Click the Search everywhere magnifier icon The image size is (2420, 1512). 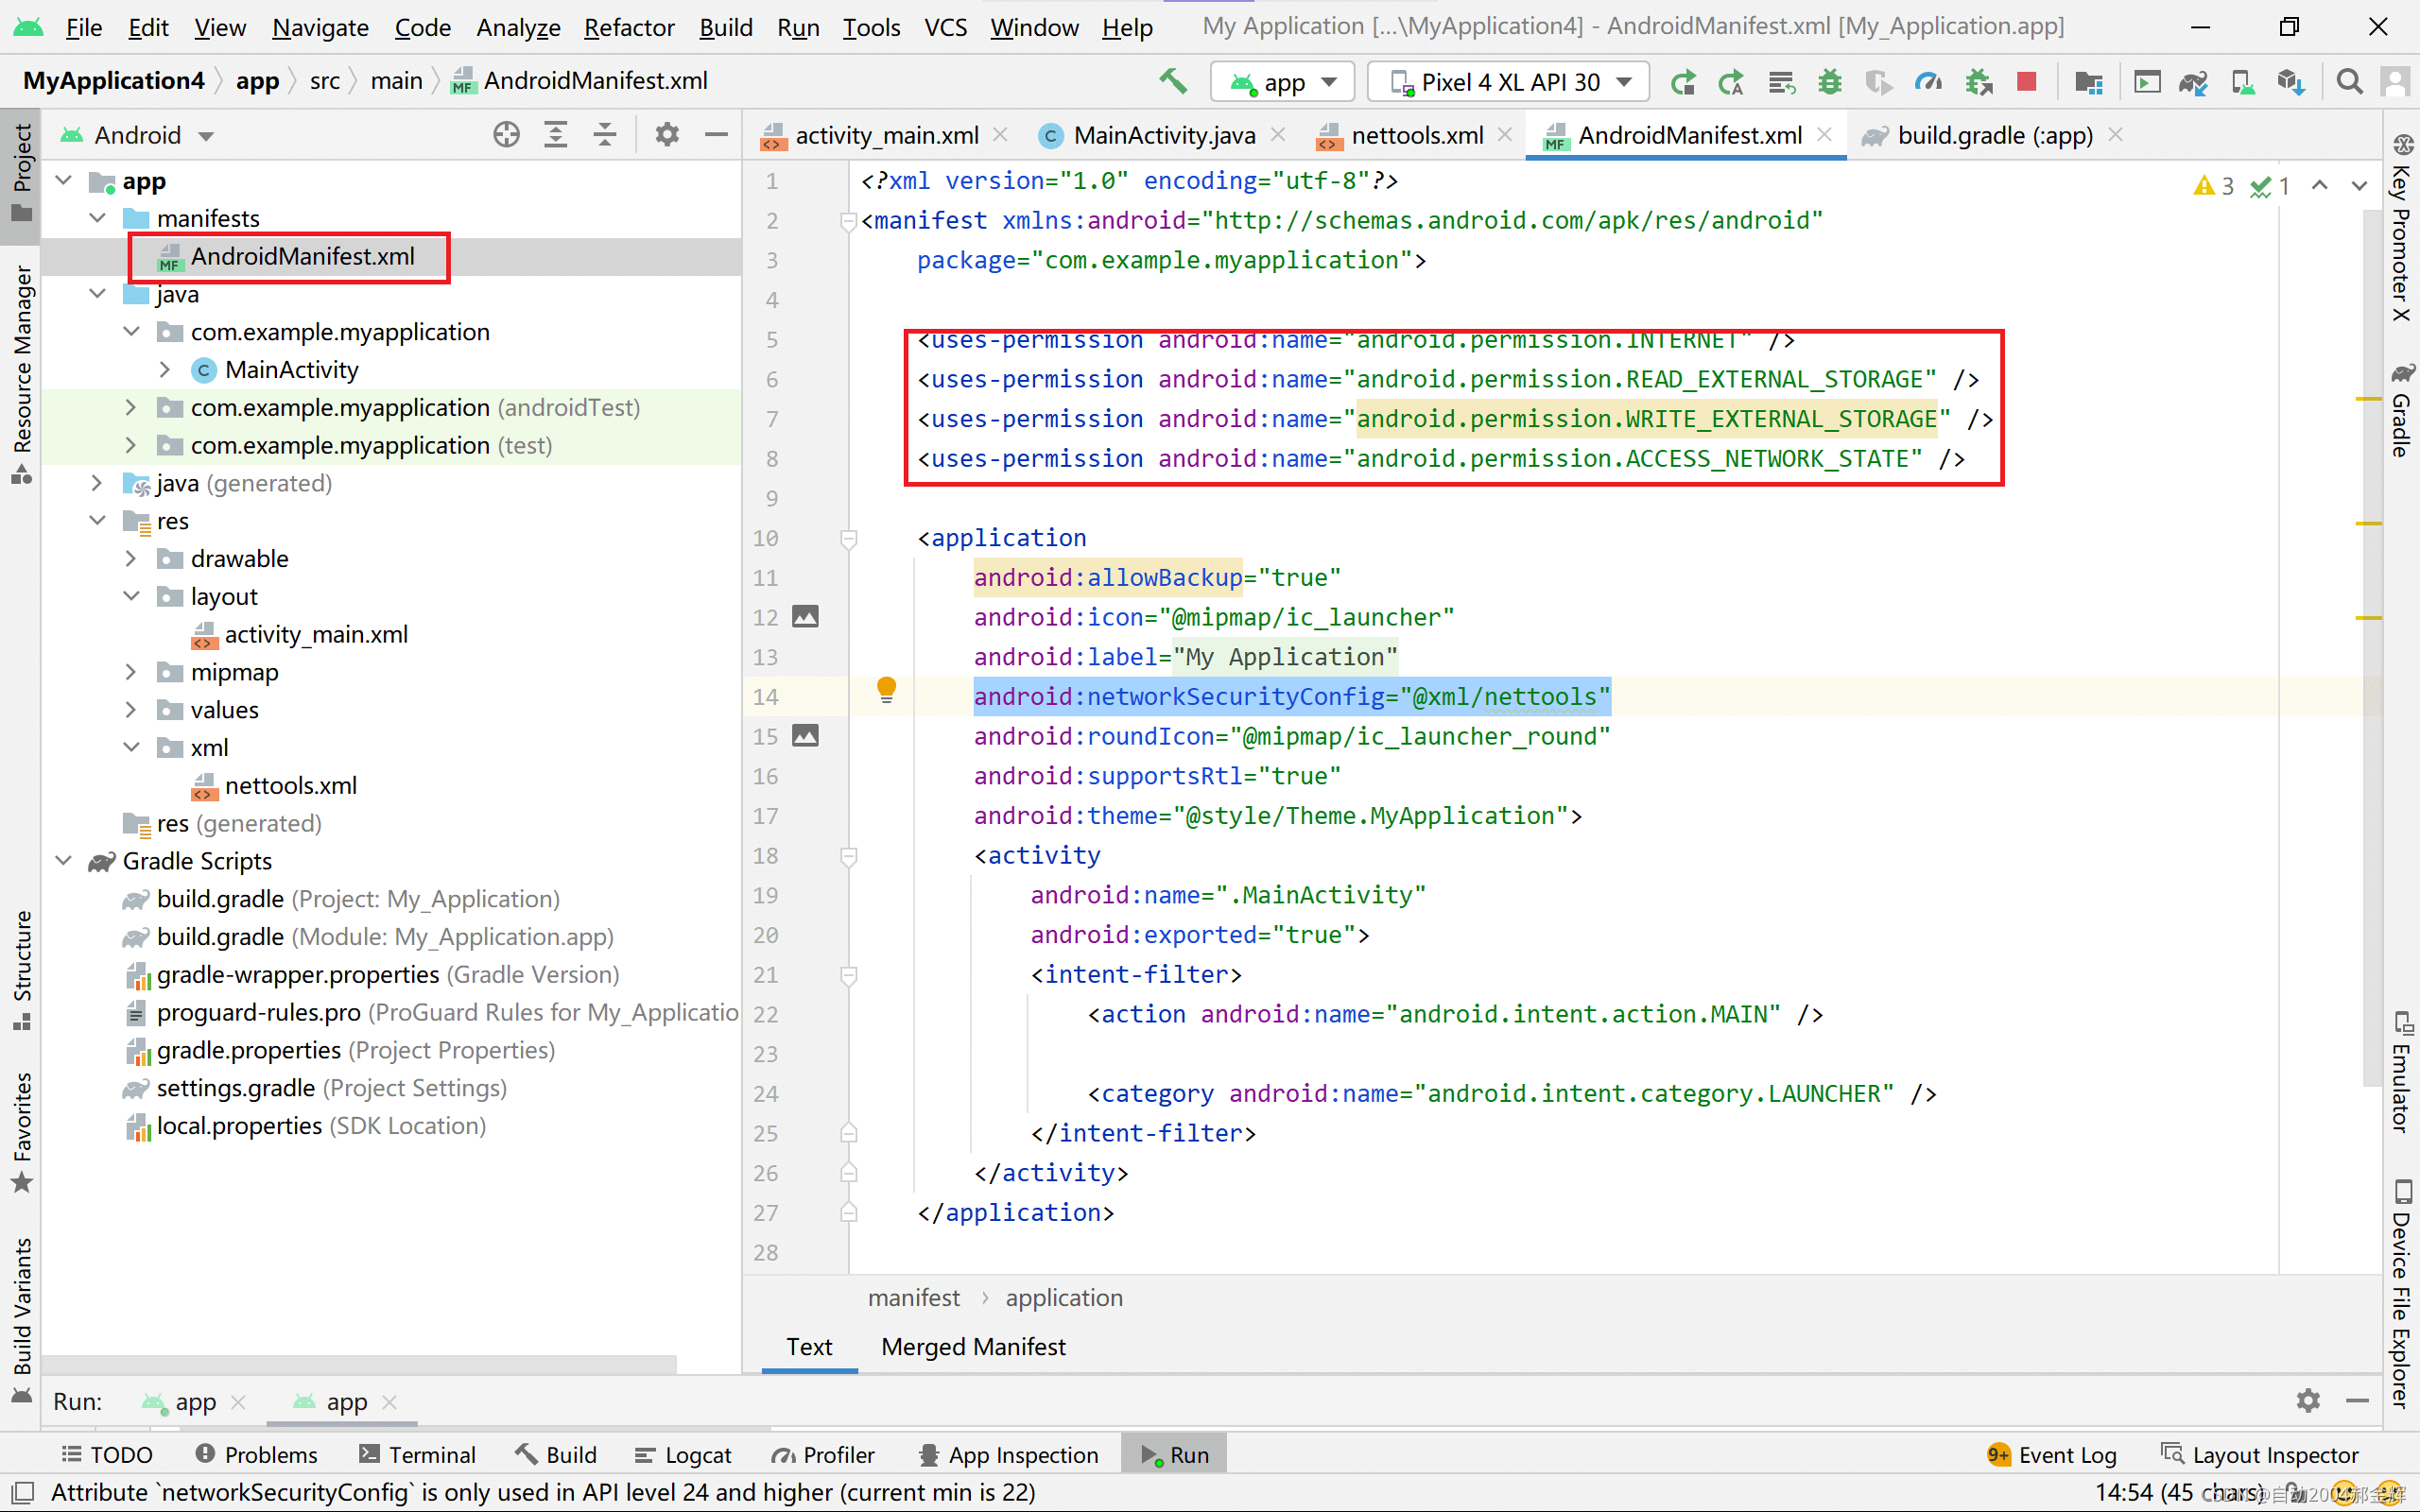[2348, 82]
